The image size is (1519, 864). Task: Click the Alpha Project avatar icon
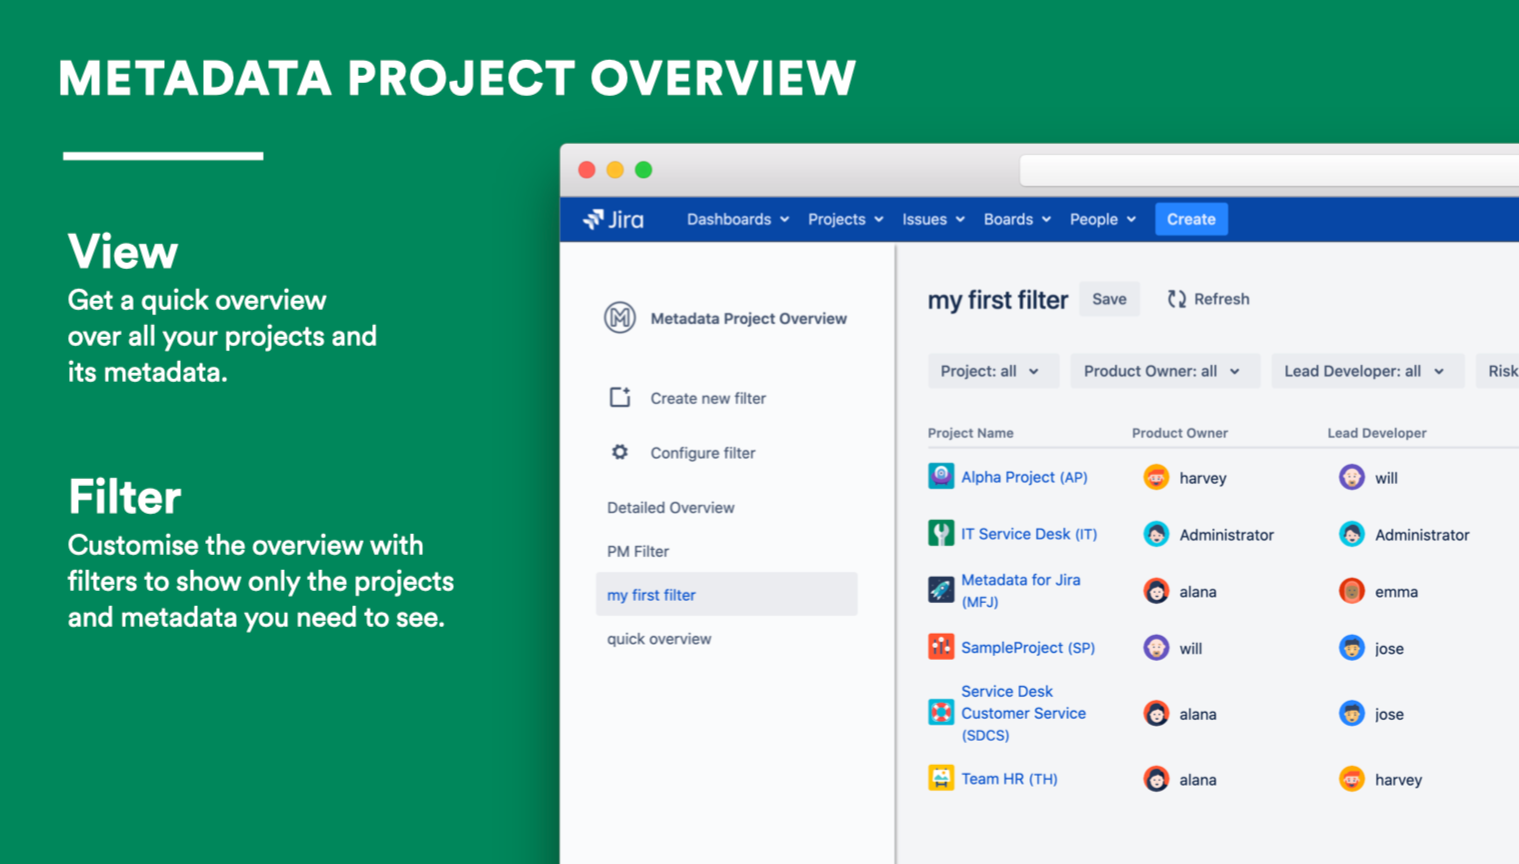[x=941, y=476]
